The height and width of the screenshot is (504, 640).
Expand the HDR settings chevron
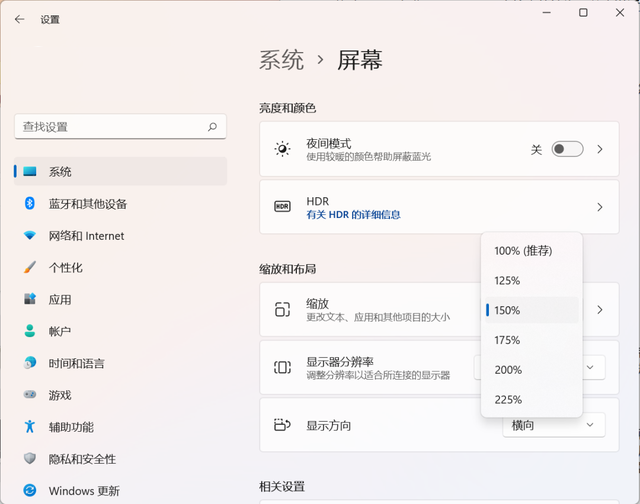tap(600, 207)
